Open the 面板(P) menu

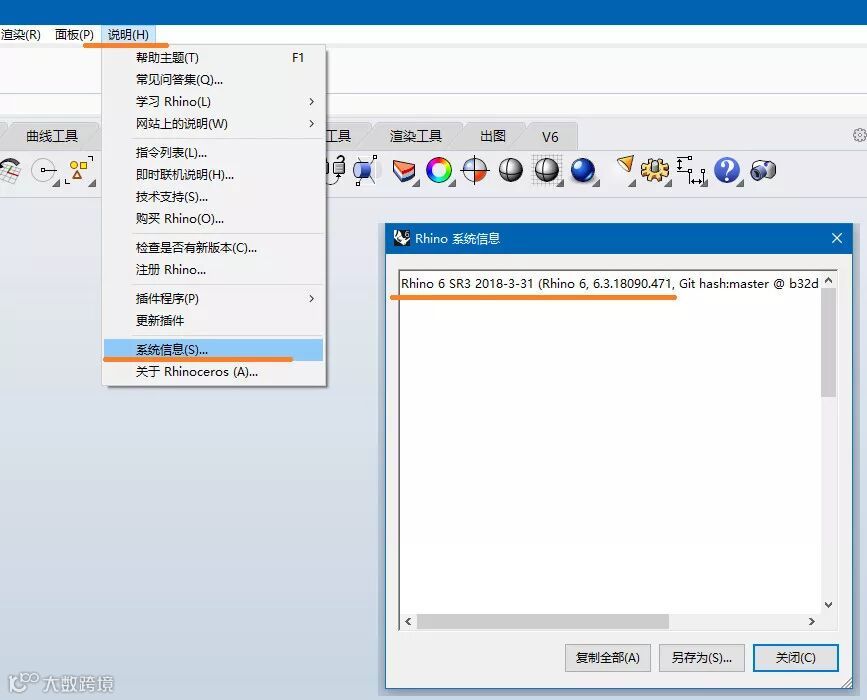(x=74, y=34)
